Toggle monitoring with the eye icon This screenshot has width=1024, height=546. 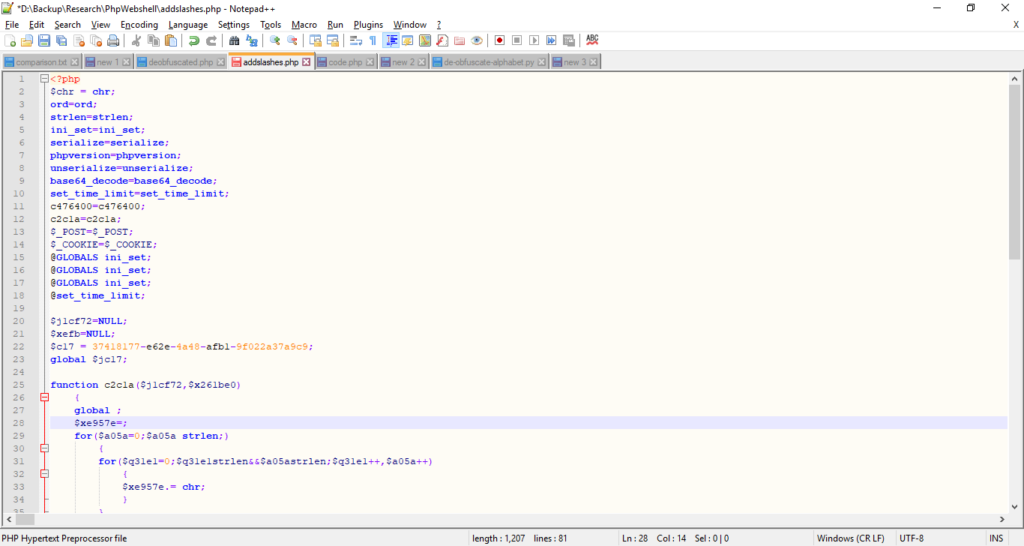477,40
